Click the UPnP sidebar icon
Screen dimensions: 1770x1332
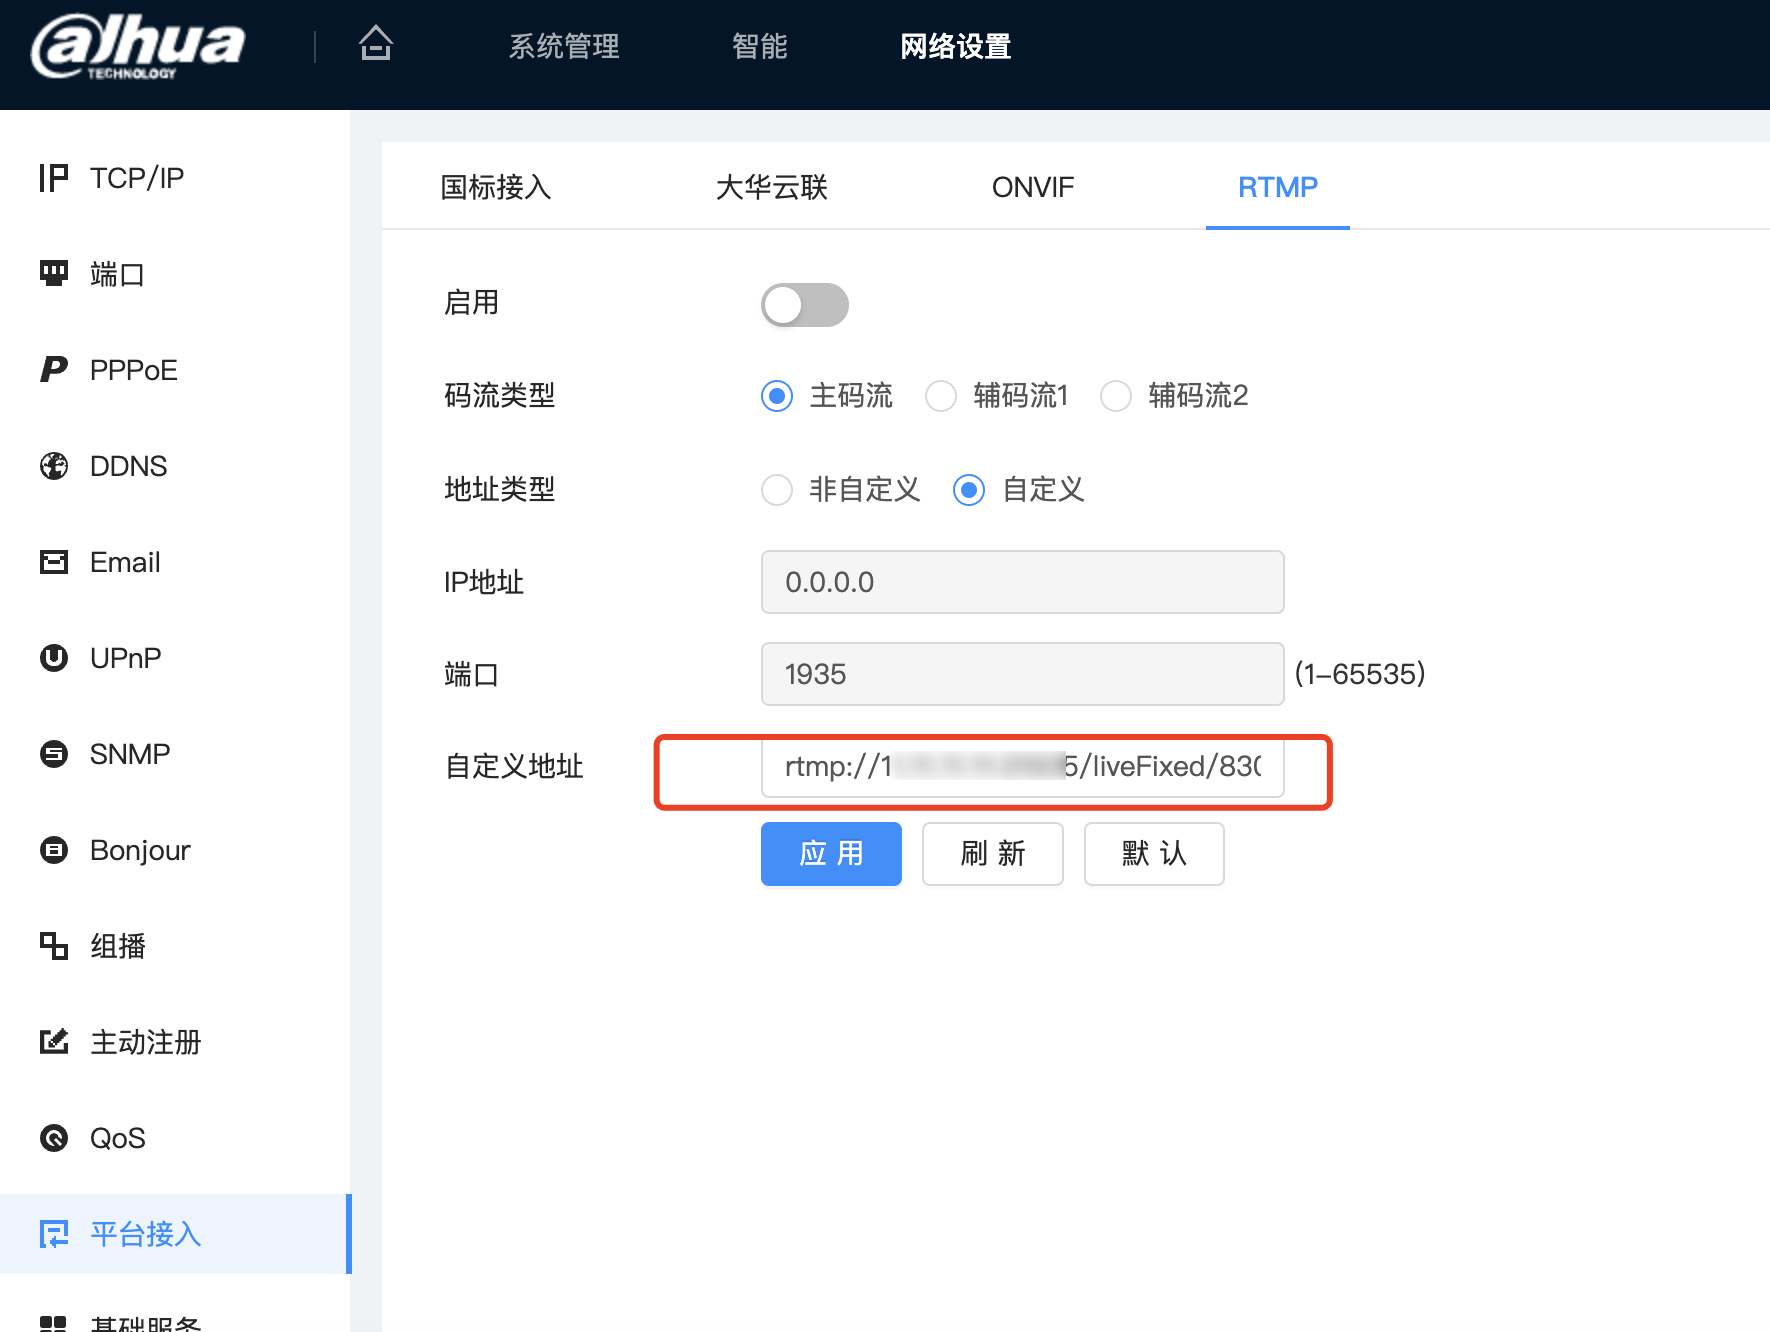click(x=53, y=658)
